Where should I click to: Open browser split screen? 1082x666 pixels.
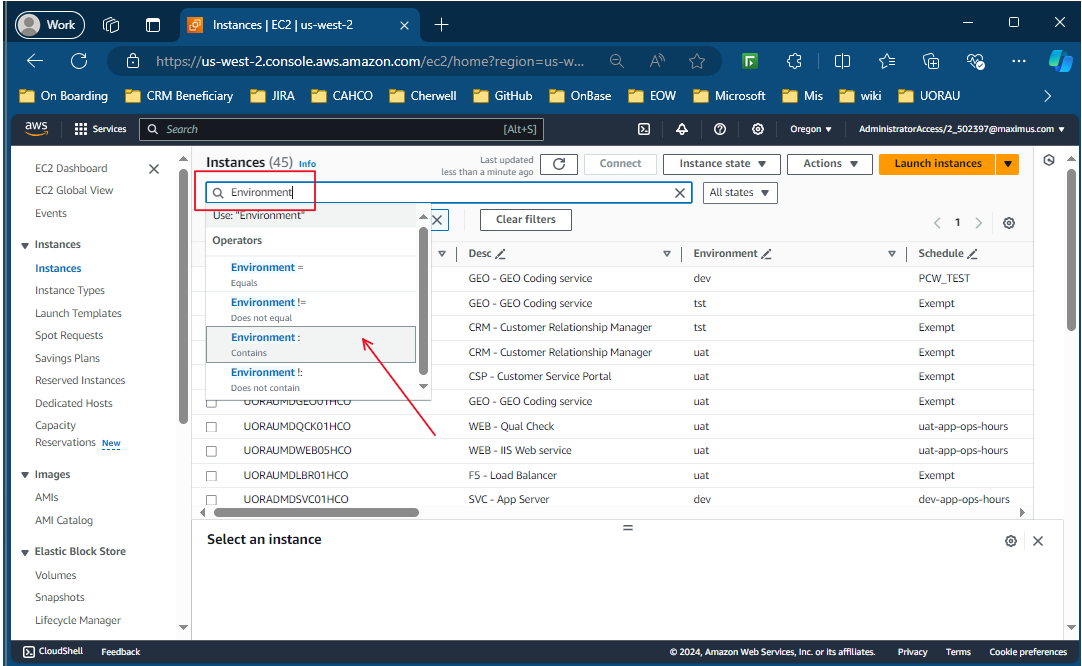coord(842,61)
